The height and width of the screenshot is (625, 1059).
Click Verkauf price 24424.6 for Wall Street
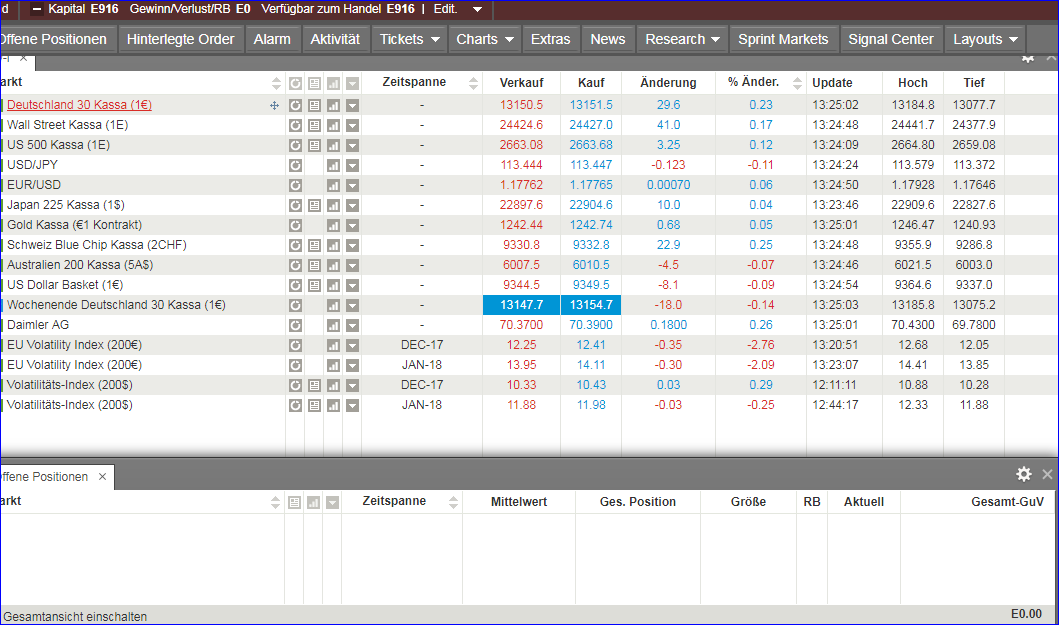(x=521, y=125)
